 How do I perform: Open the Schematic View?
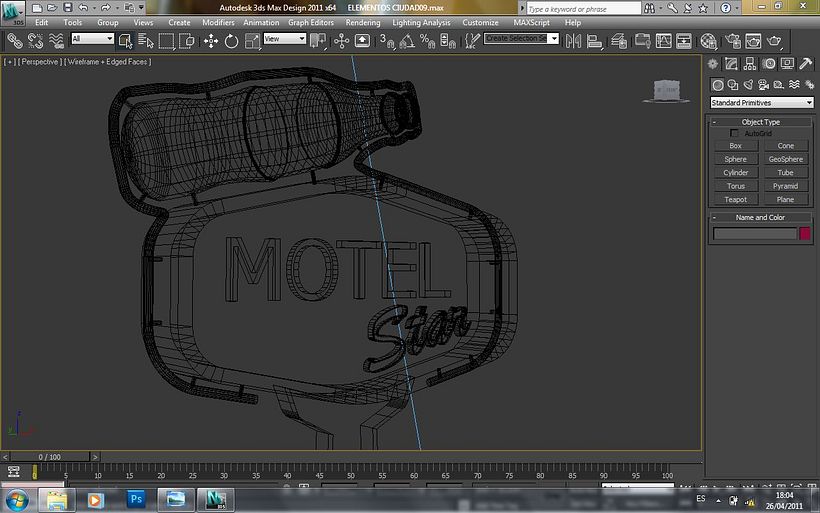pos(684,41)
